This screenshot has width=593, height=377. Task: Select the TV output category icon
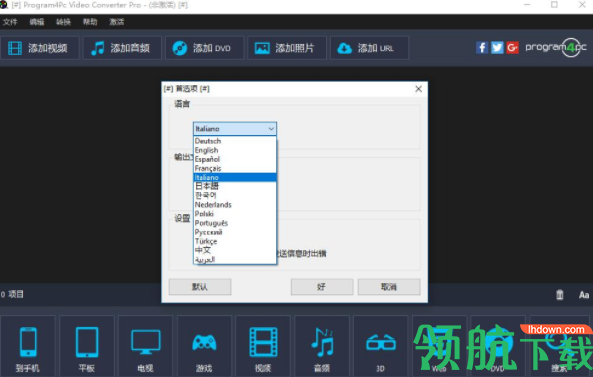(146, 342)
